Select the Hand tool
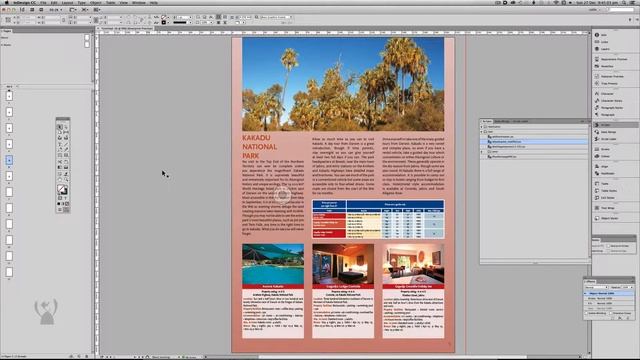 60,179
